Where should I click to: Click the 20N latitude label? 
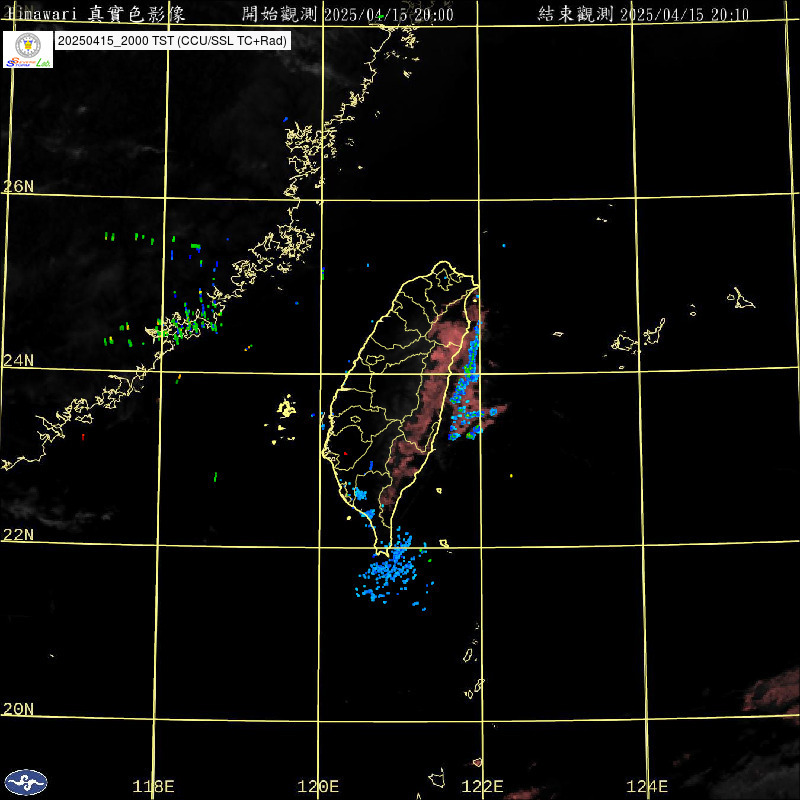pos(17,708)
